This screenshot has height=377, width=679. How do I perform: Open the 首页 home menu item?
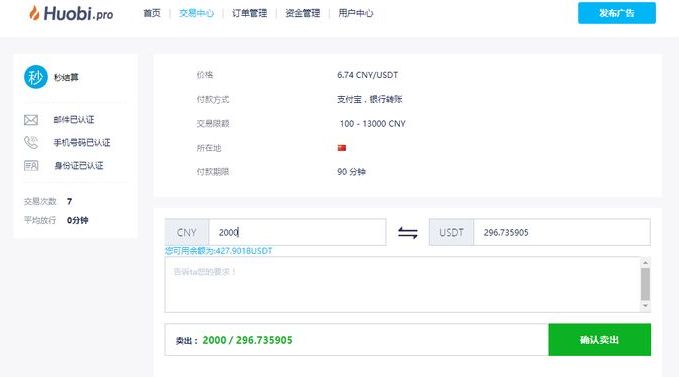[x=152, y=13]
